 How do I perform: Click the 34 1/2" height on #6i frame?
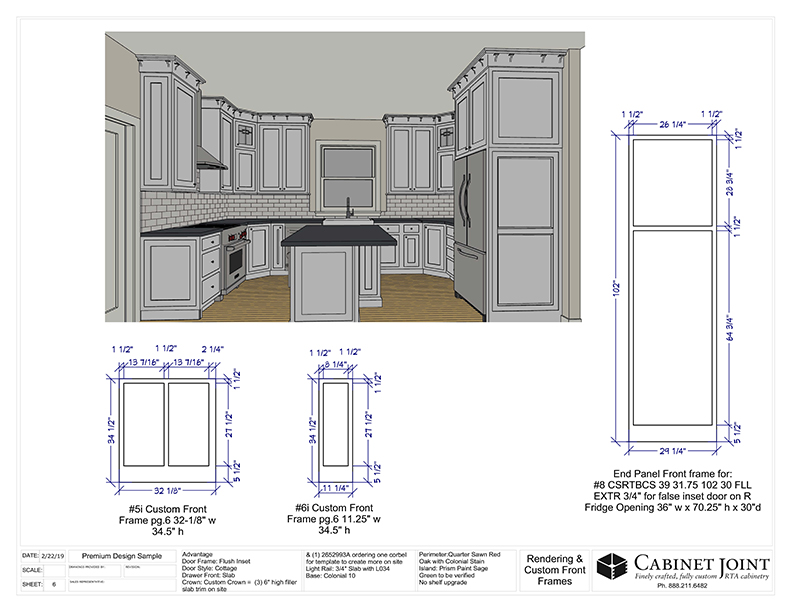click(313, 431)
